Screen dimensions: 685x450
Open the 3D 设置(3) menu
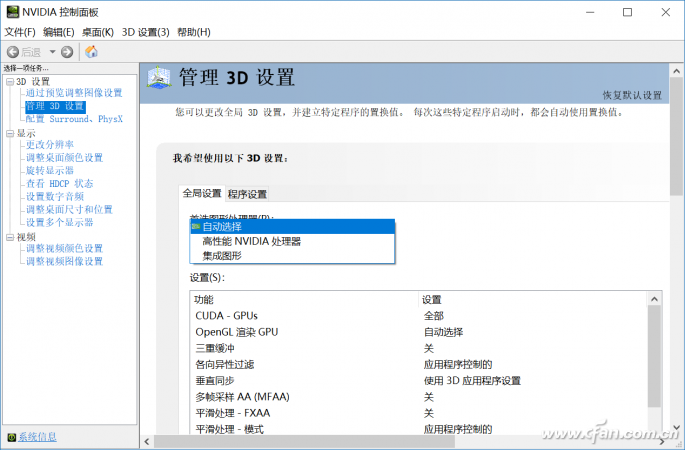click(145, 32)
